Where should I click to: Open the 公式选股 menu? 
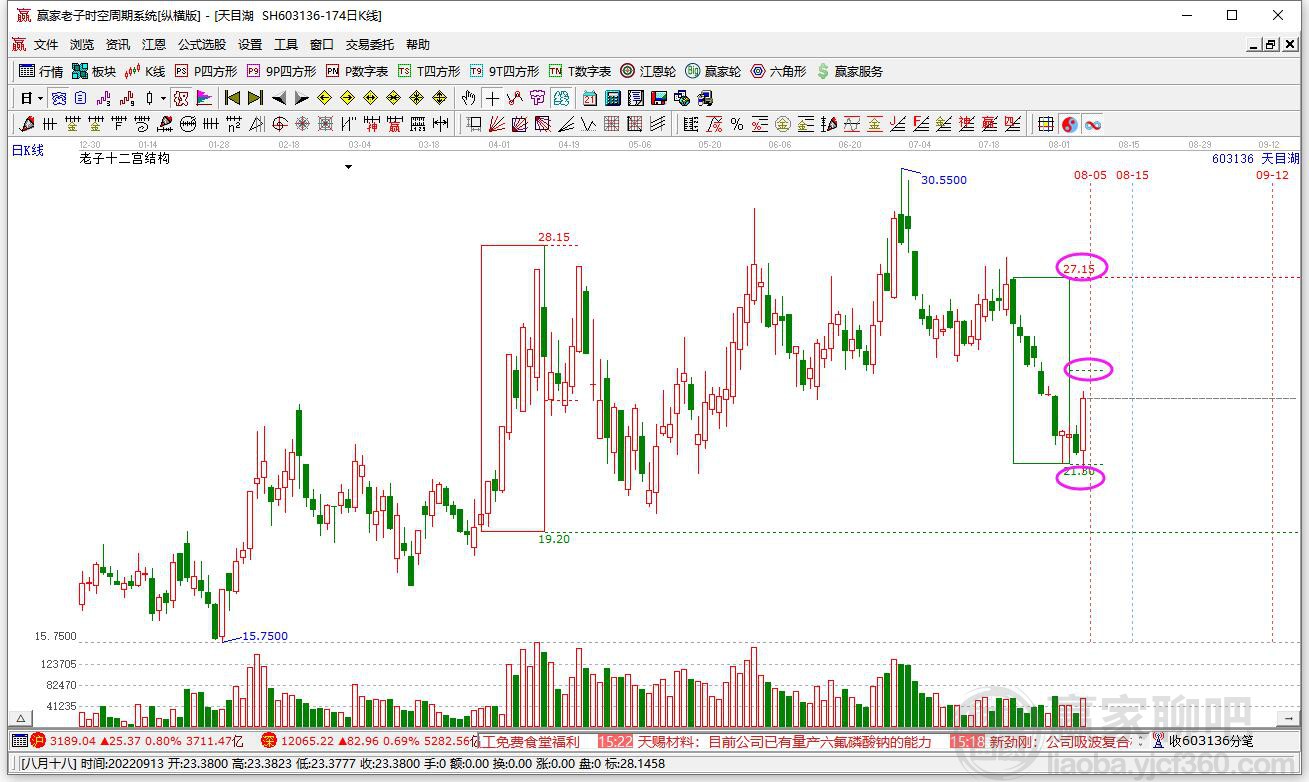pos(202,45)
